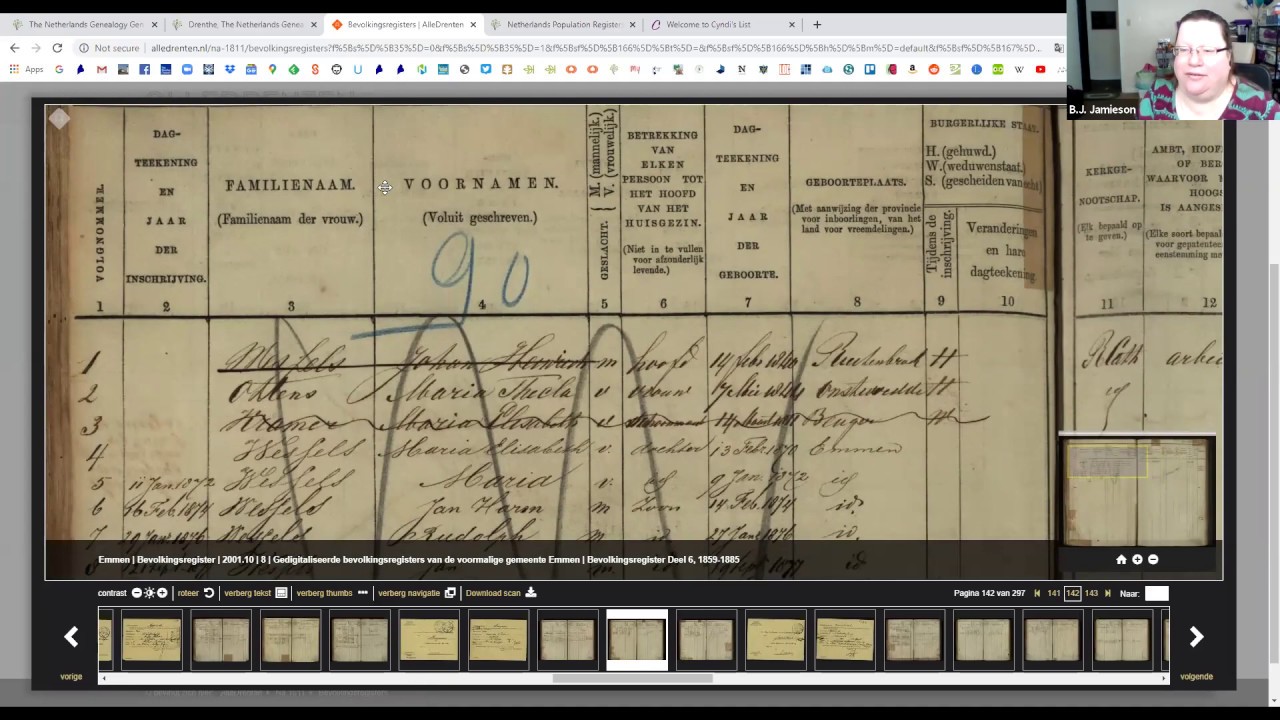
Task: Click the thumbnail strip's left scroll arrow
Action: point(103,678)
